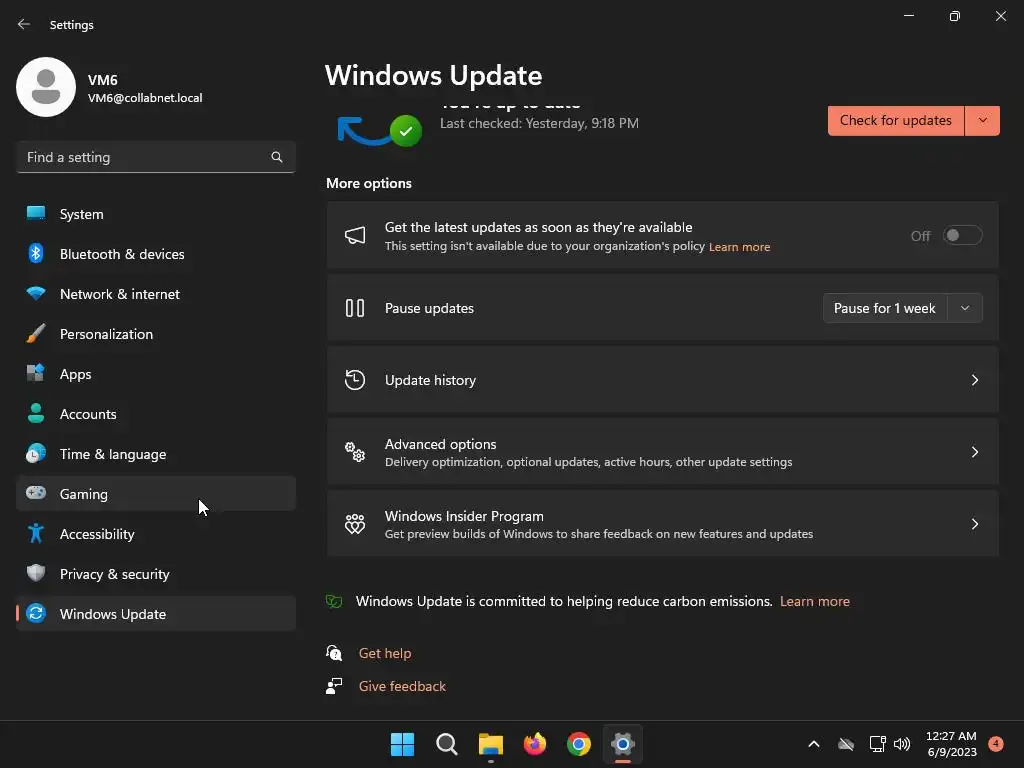The width and height of the screenshot is (1024, 768).
Task: Click the back arrow next to Settings
Action: tap(24, 24)
